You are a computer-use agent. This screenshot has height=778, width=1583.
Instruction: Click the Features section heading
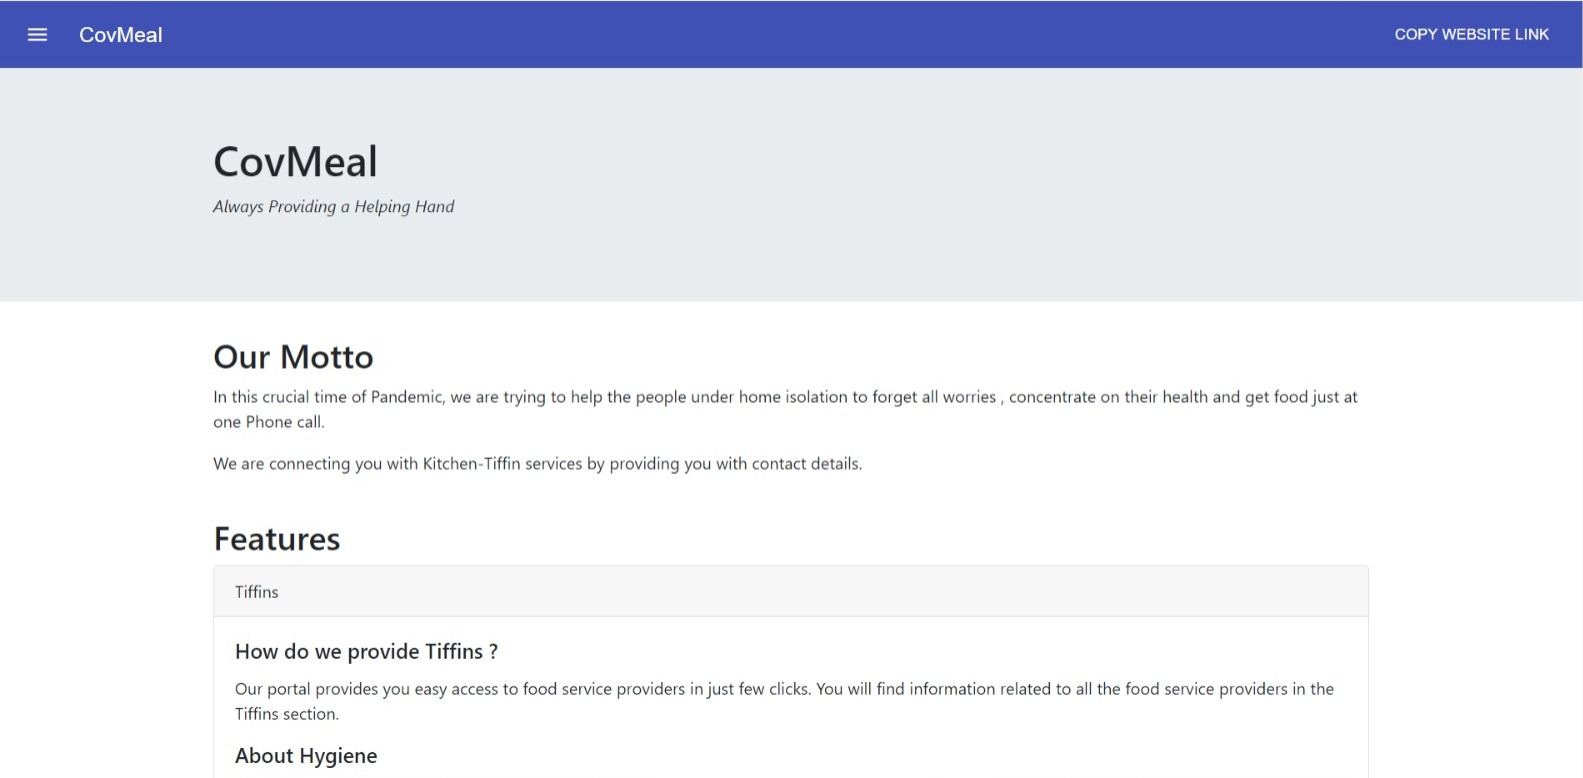click(x=277, y=539)
